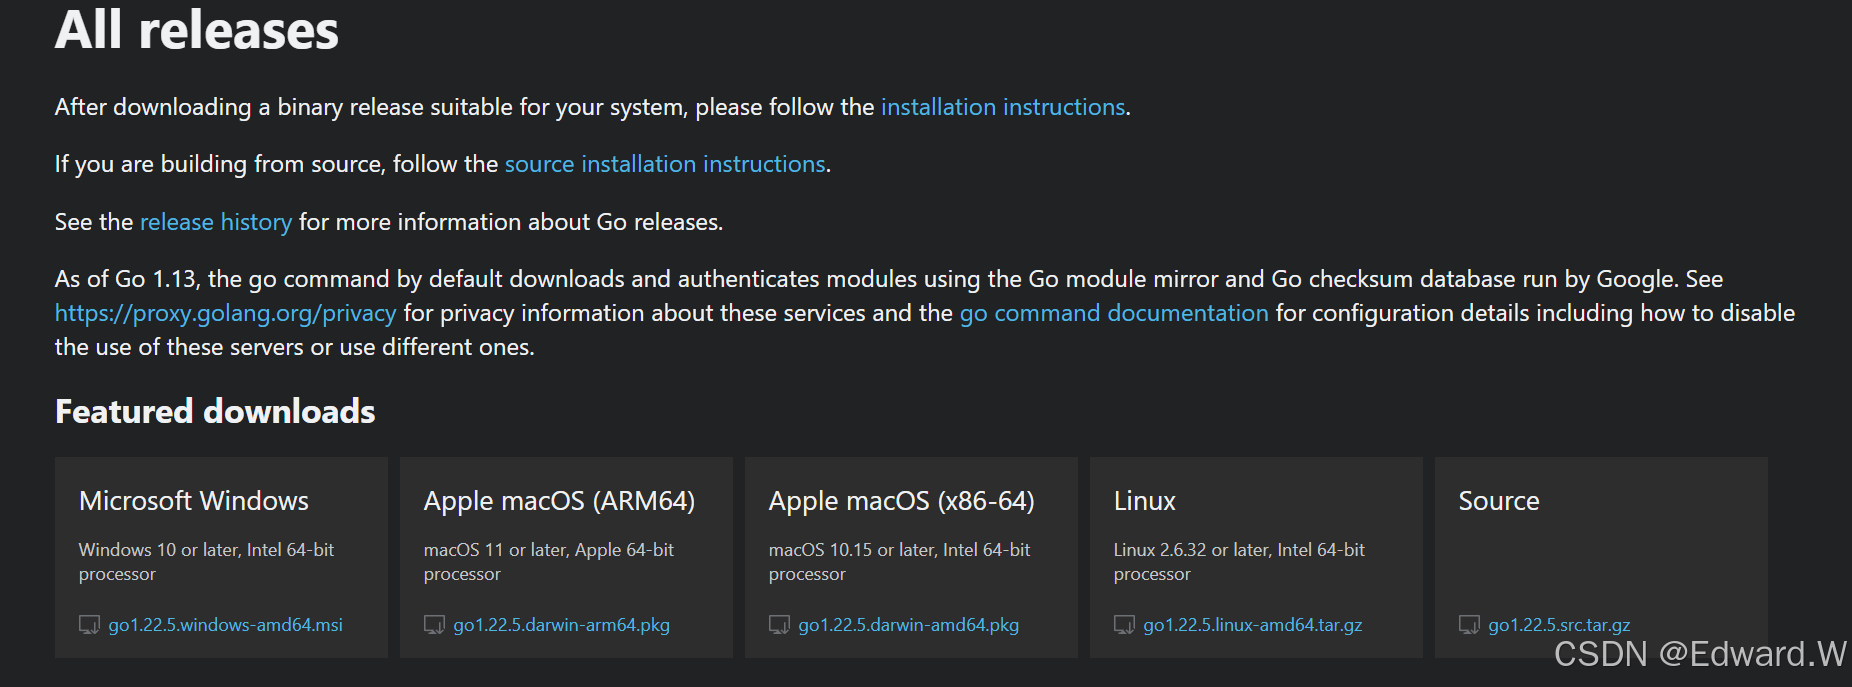This screenshot has width=1852, height=687.
Task: Download go1.22.5.darwin-arm64.pkg file
Action: click(562, 625)
